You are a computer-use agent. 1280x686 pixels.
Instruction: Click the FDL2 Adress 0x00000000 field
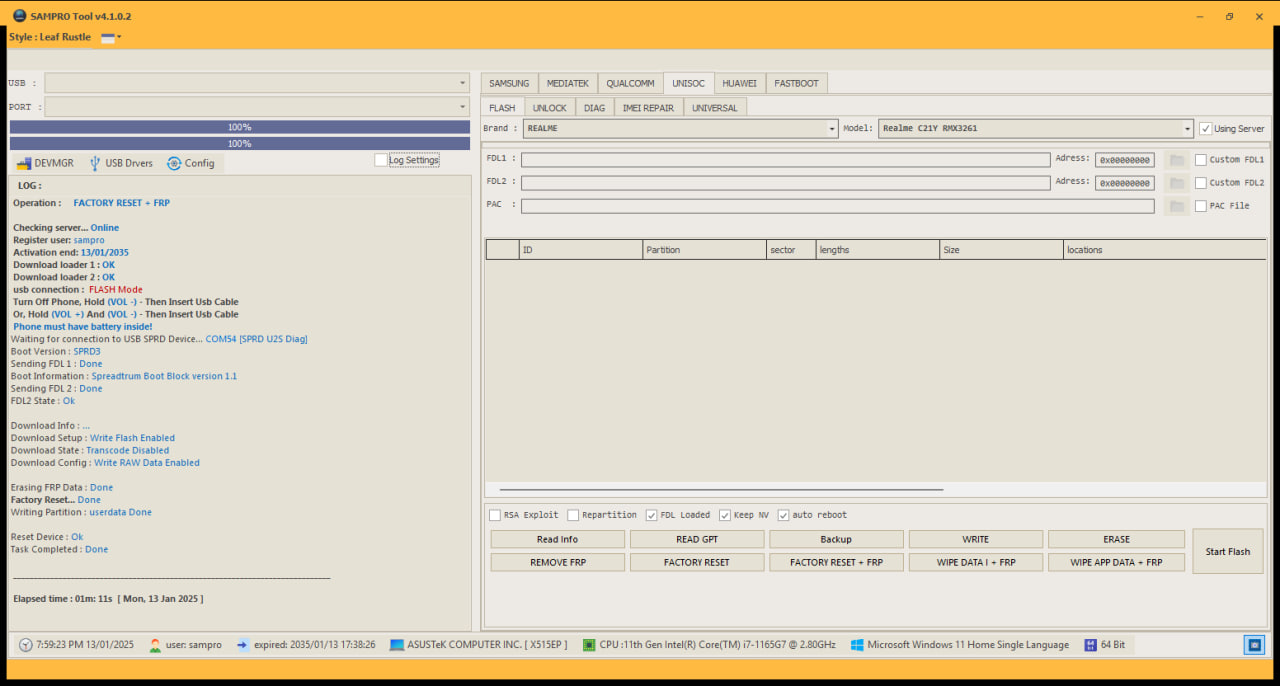click(x=1125, y=183)
